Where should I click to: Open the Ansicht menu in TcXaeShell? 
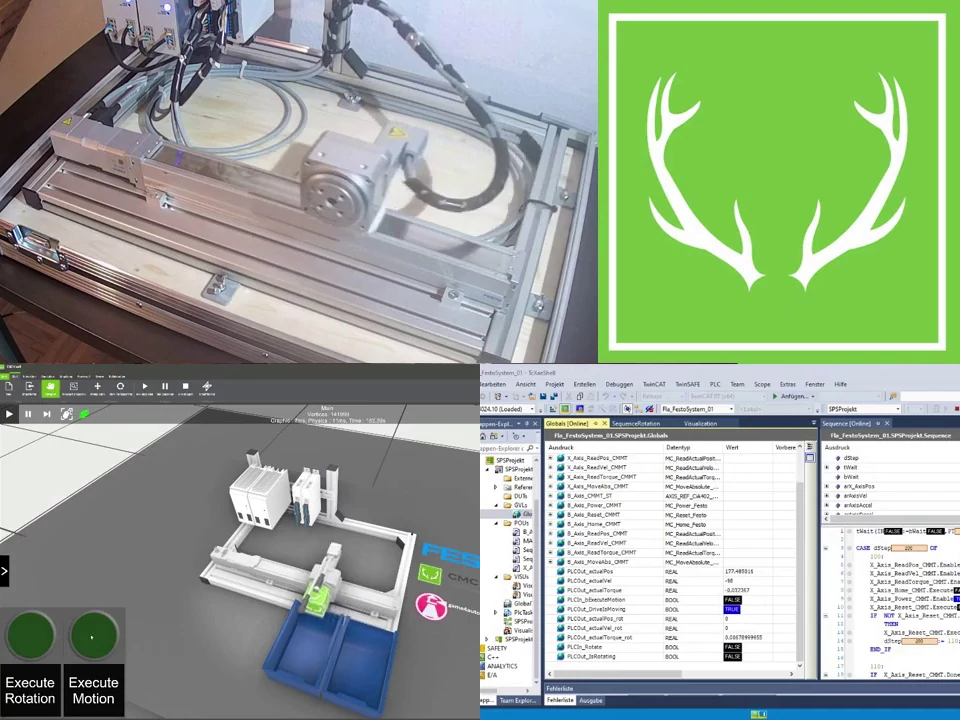point(526,384)
